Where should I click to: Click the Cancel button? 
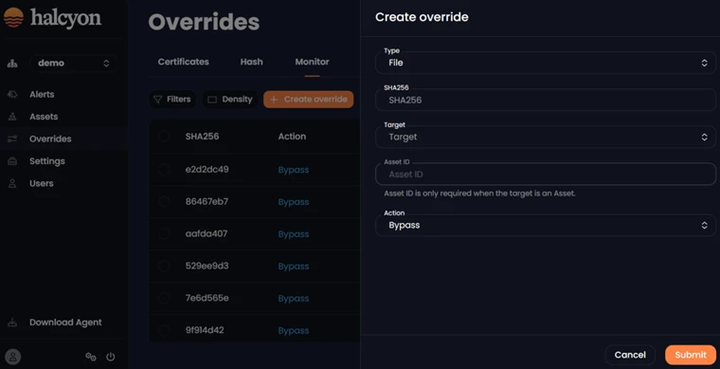click(630, 355)
